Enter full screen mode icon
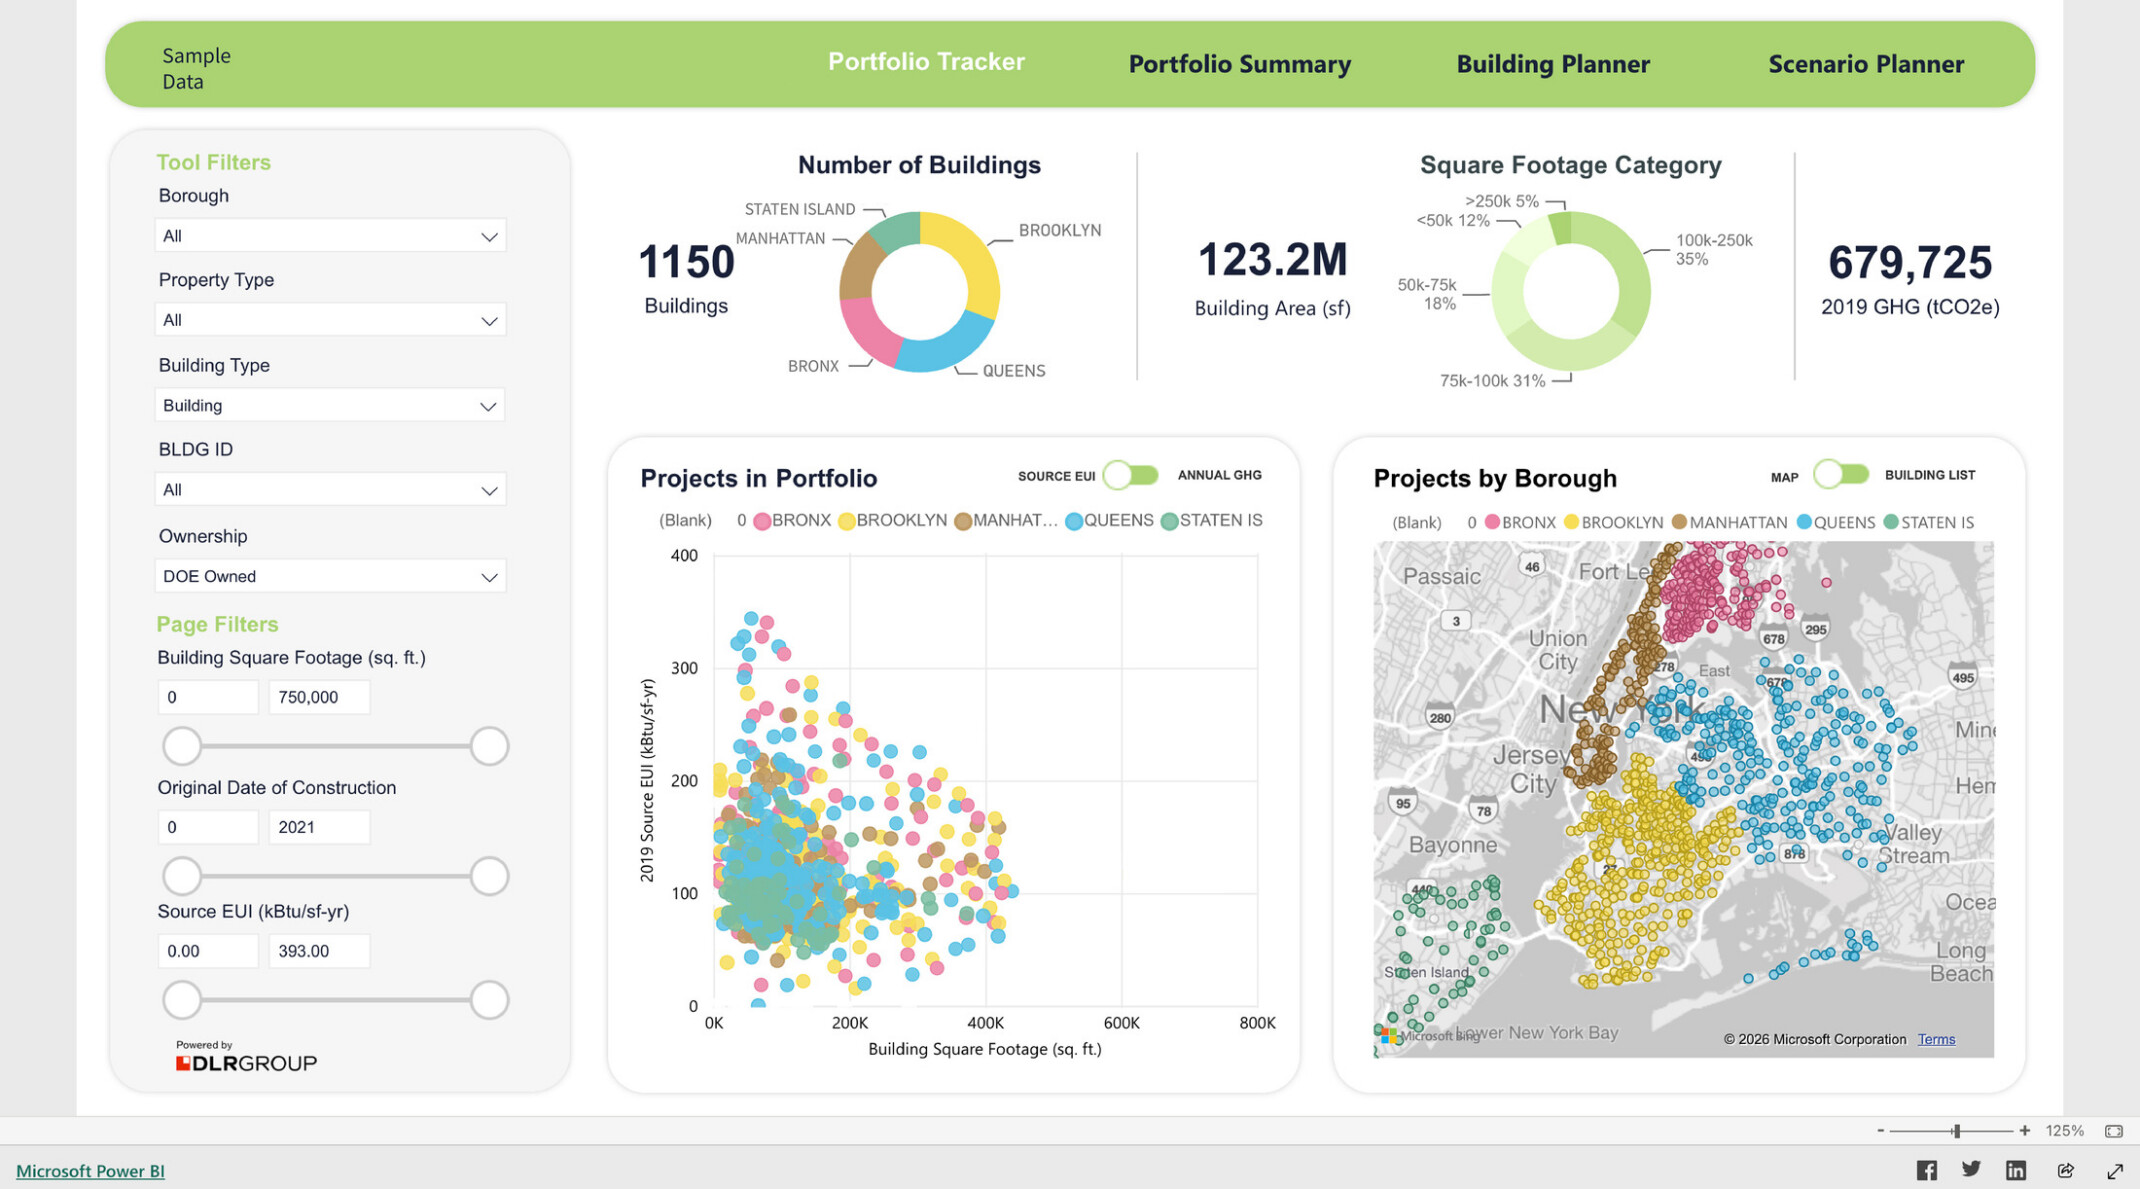This screenshot has width=2140, height=1189. (2114, 1170)
